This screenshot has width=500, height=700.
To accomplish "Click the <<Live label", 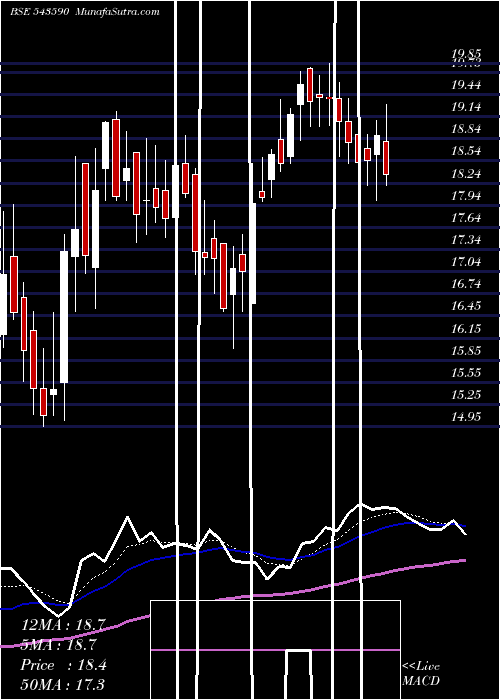I will (x=421, y=667).
